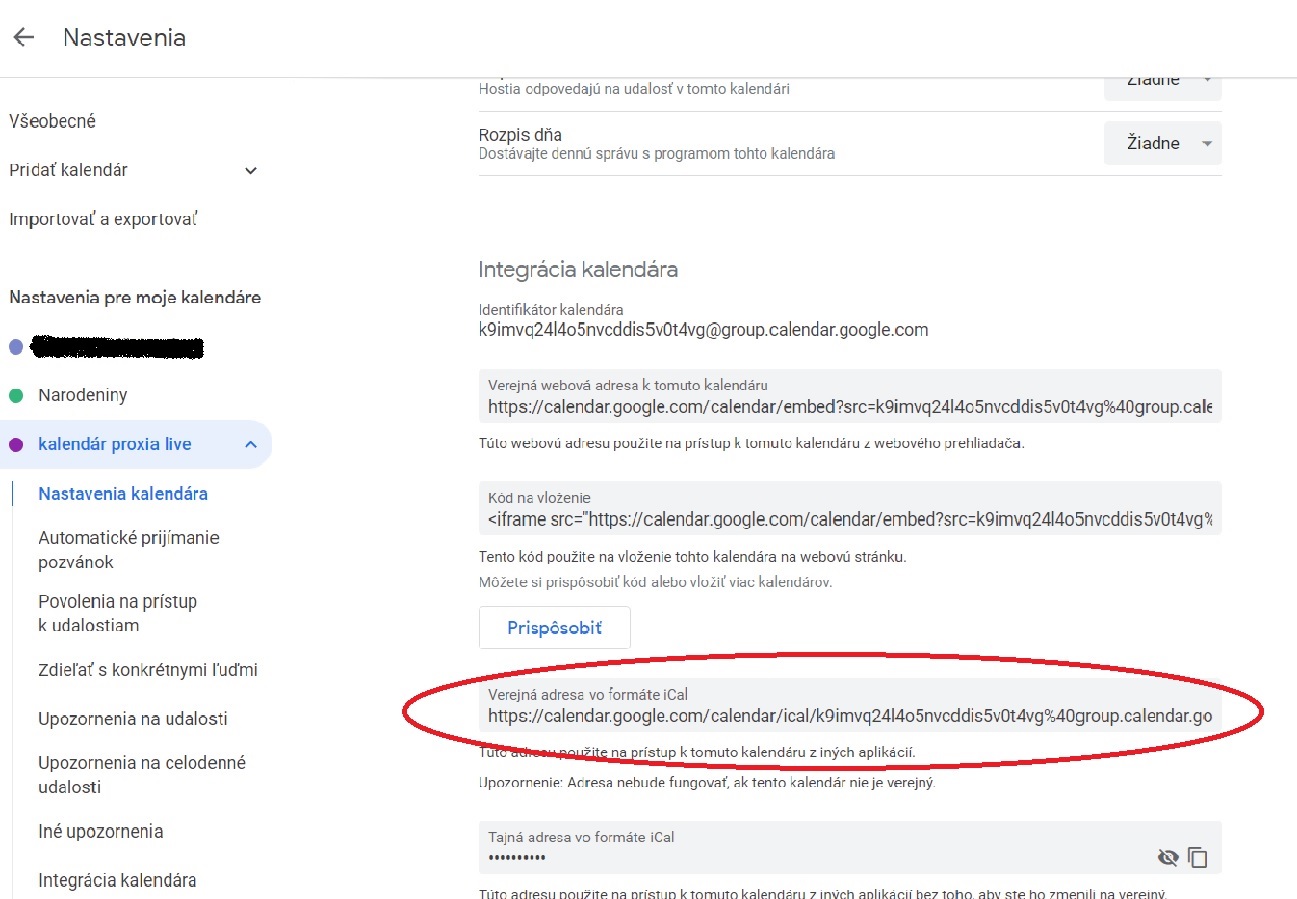Select Nastavenia kalendára in the sidebar
Image resolution: width=1297 pixels, height=899 pixels.
click(x=123, y=494)
